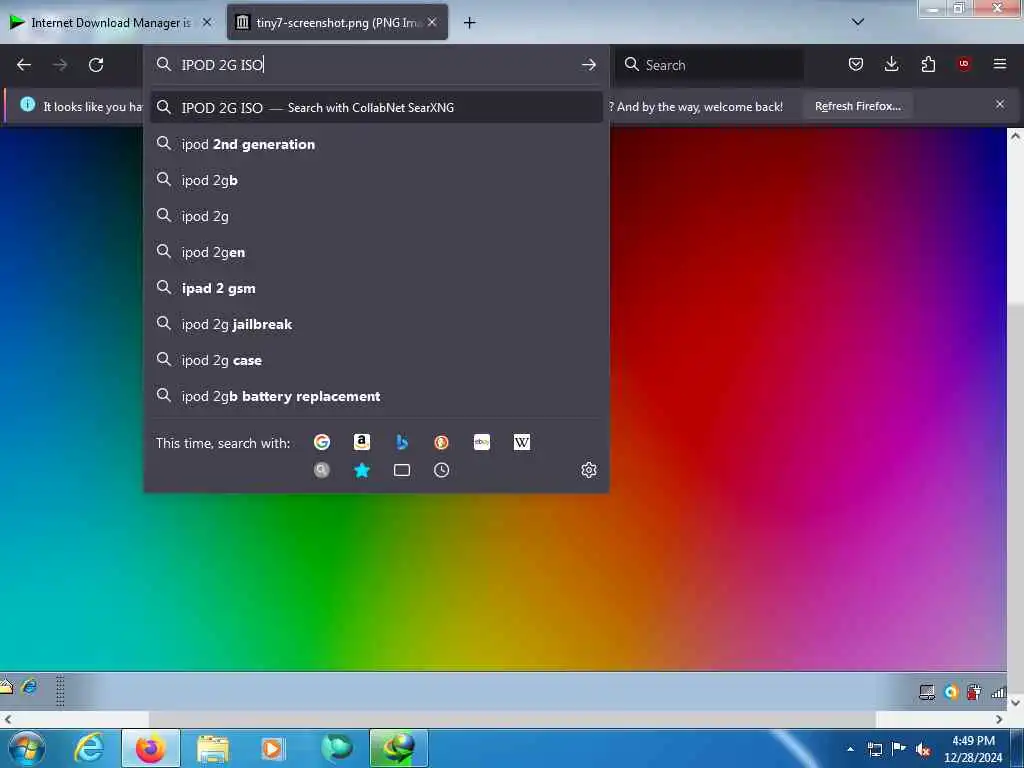Search this time with eBay

tap(482, 442)
